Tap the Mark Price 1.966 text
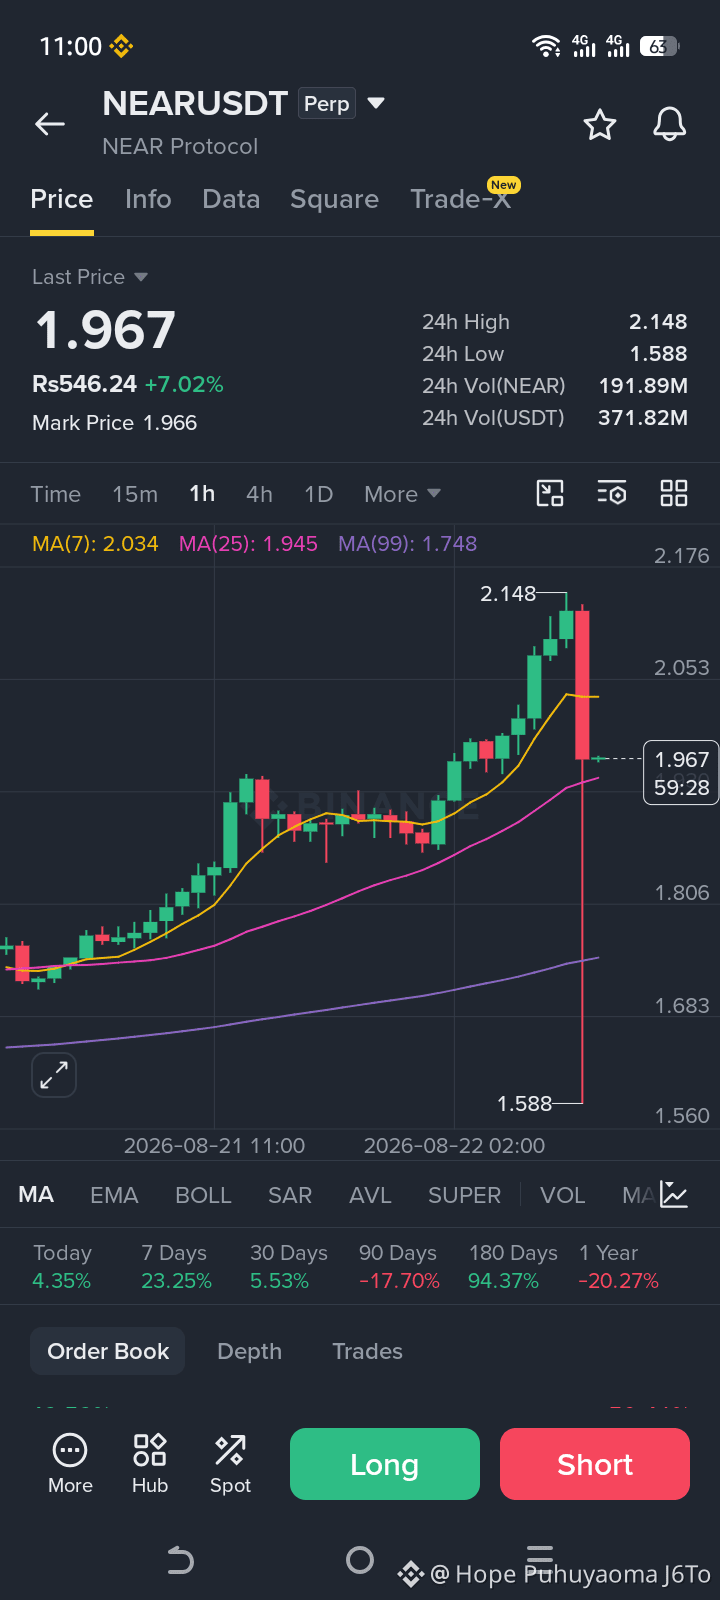The image size is (720, 1600). point(114,423)
